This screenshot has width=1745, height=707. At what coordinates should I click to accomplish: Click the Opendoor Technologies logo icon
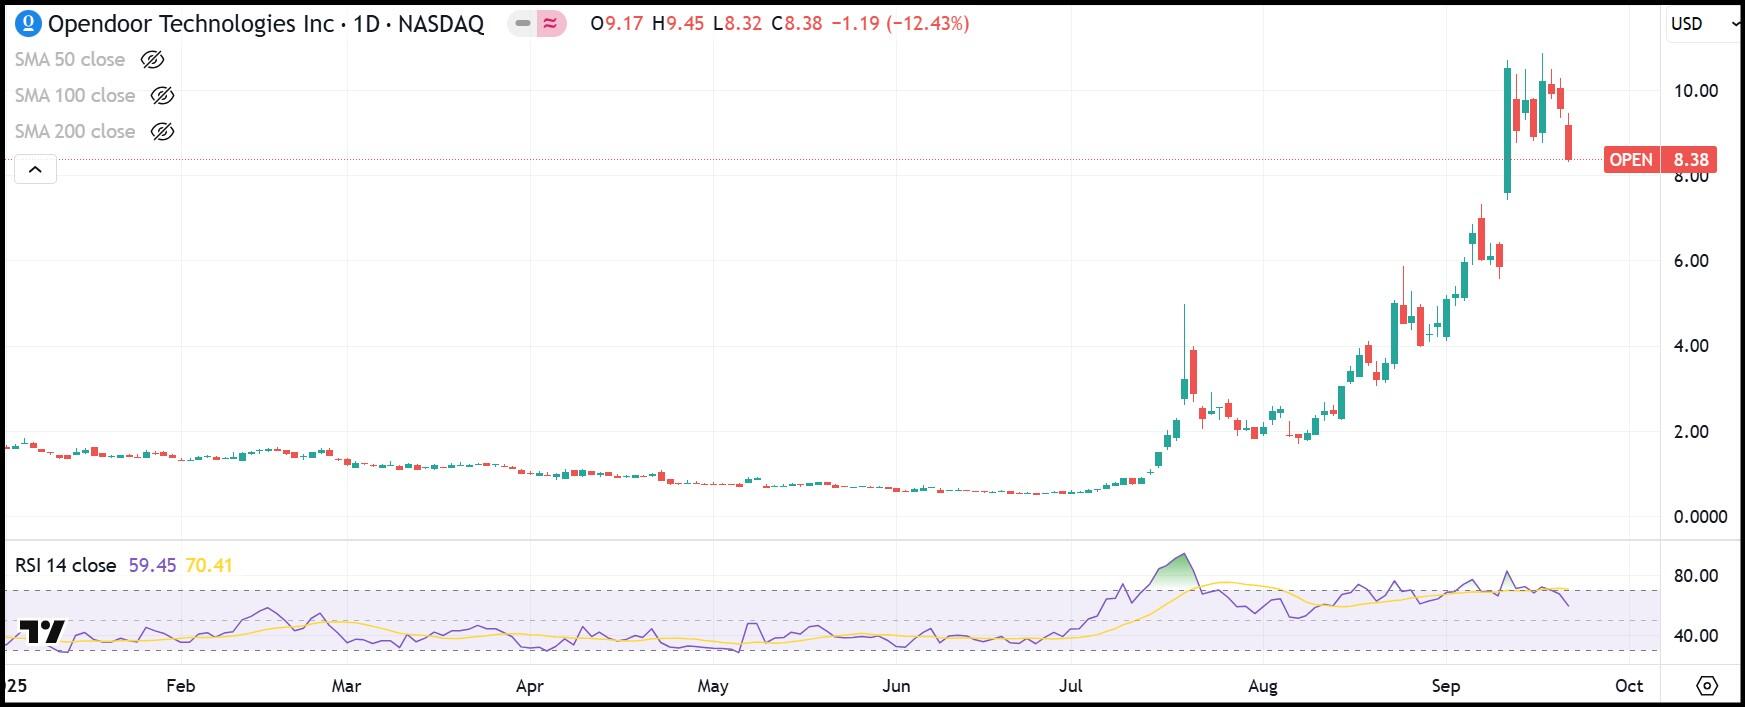30,23
